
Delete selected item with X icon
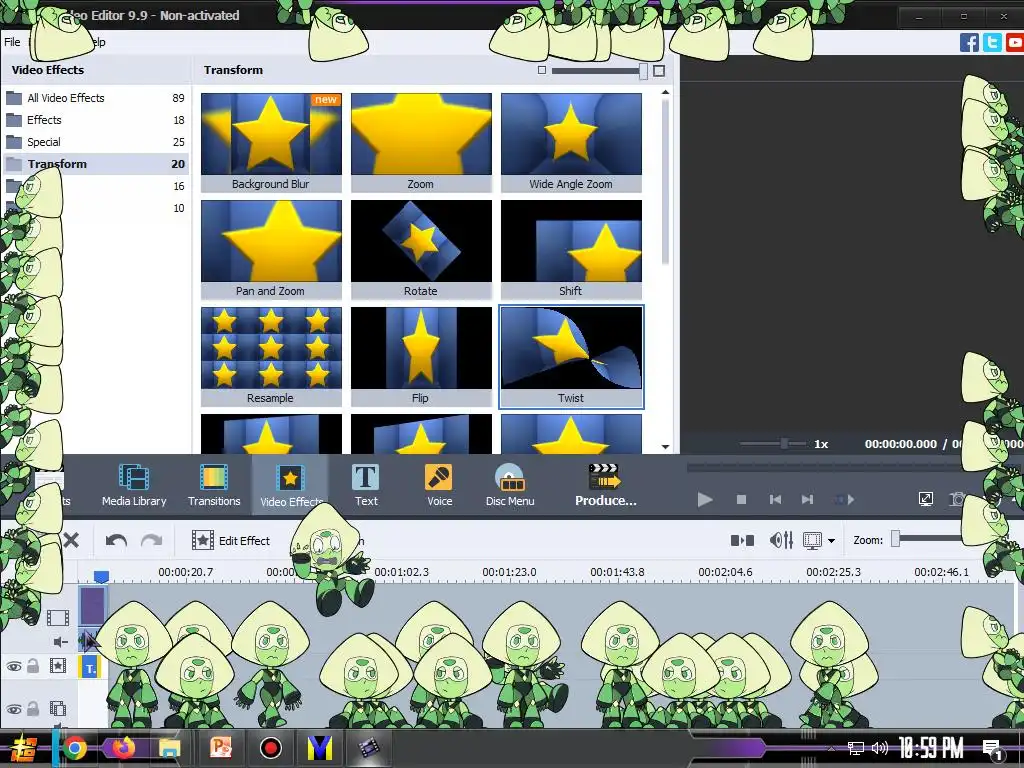pyautogui.click(x=71, y=540)
